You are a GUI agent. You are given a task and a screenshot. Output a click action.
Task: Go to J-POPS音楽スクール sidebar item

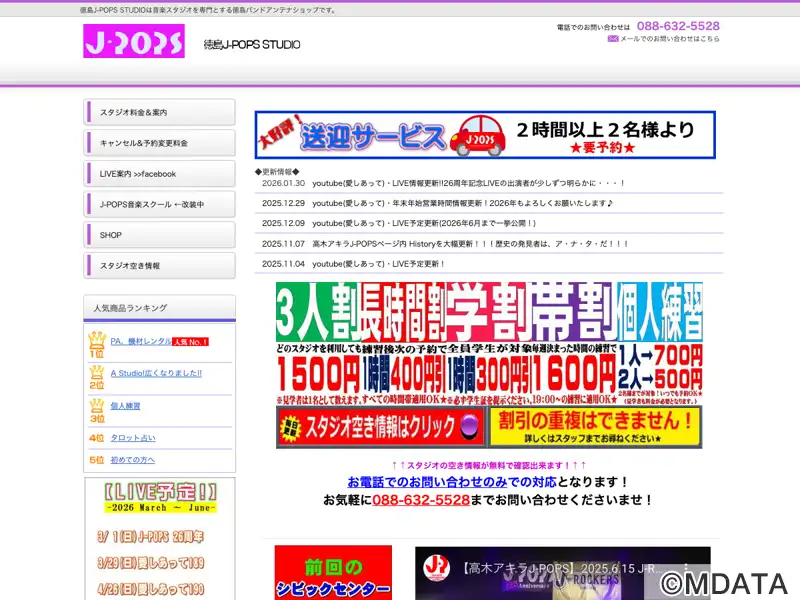click(x=160, y=204)
